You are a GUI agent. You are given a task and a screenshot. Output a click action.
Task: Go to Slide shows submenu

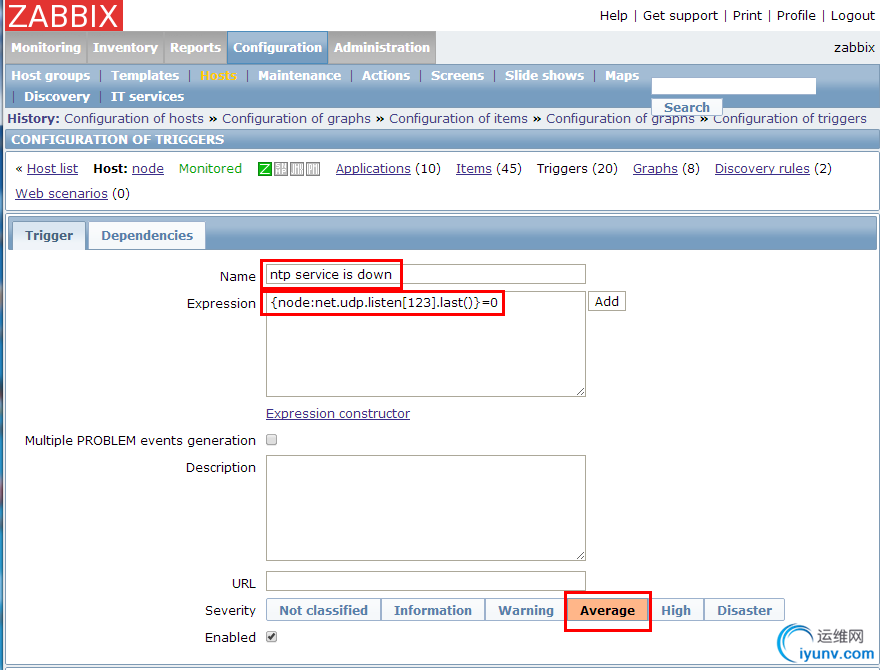click(x=544, y=75)
